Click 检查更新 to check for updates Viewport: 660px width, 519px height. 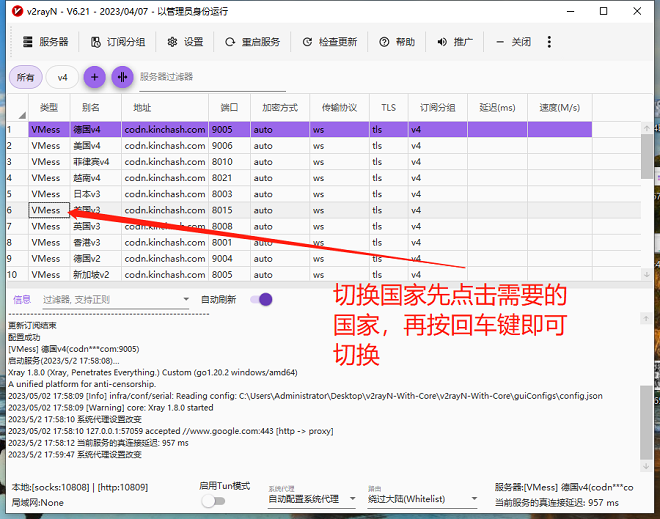(329, 42)
